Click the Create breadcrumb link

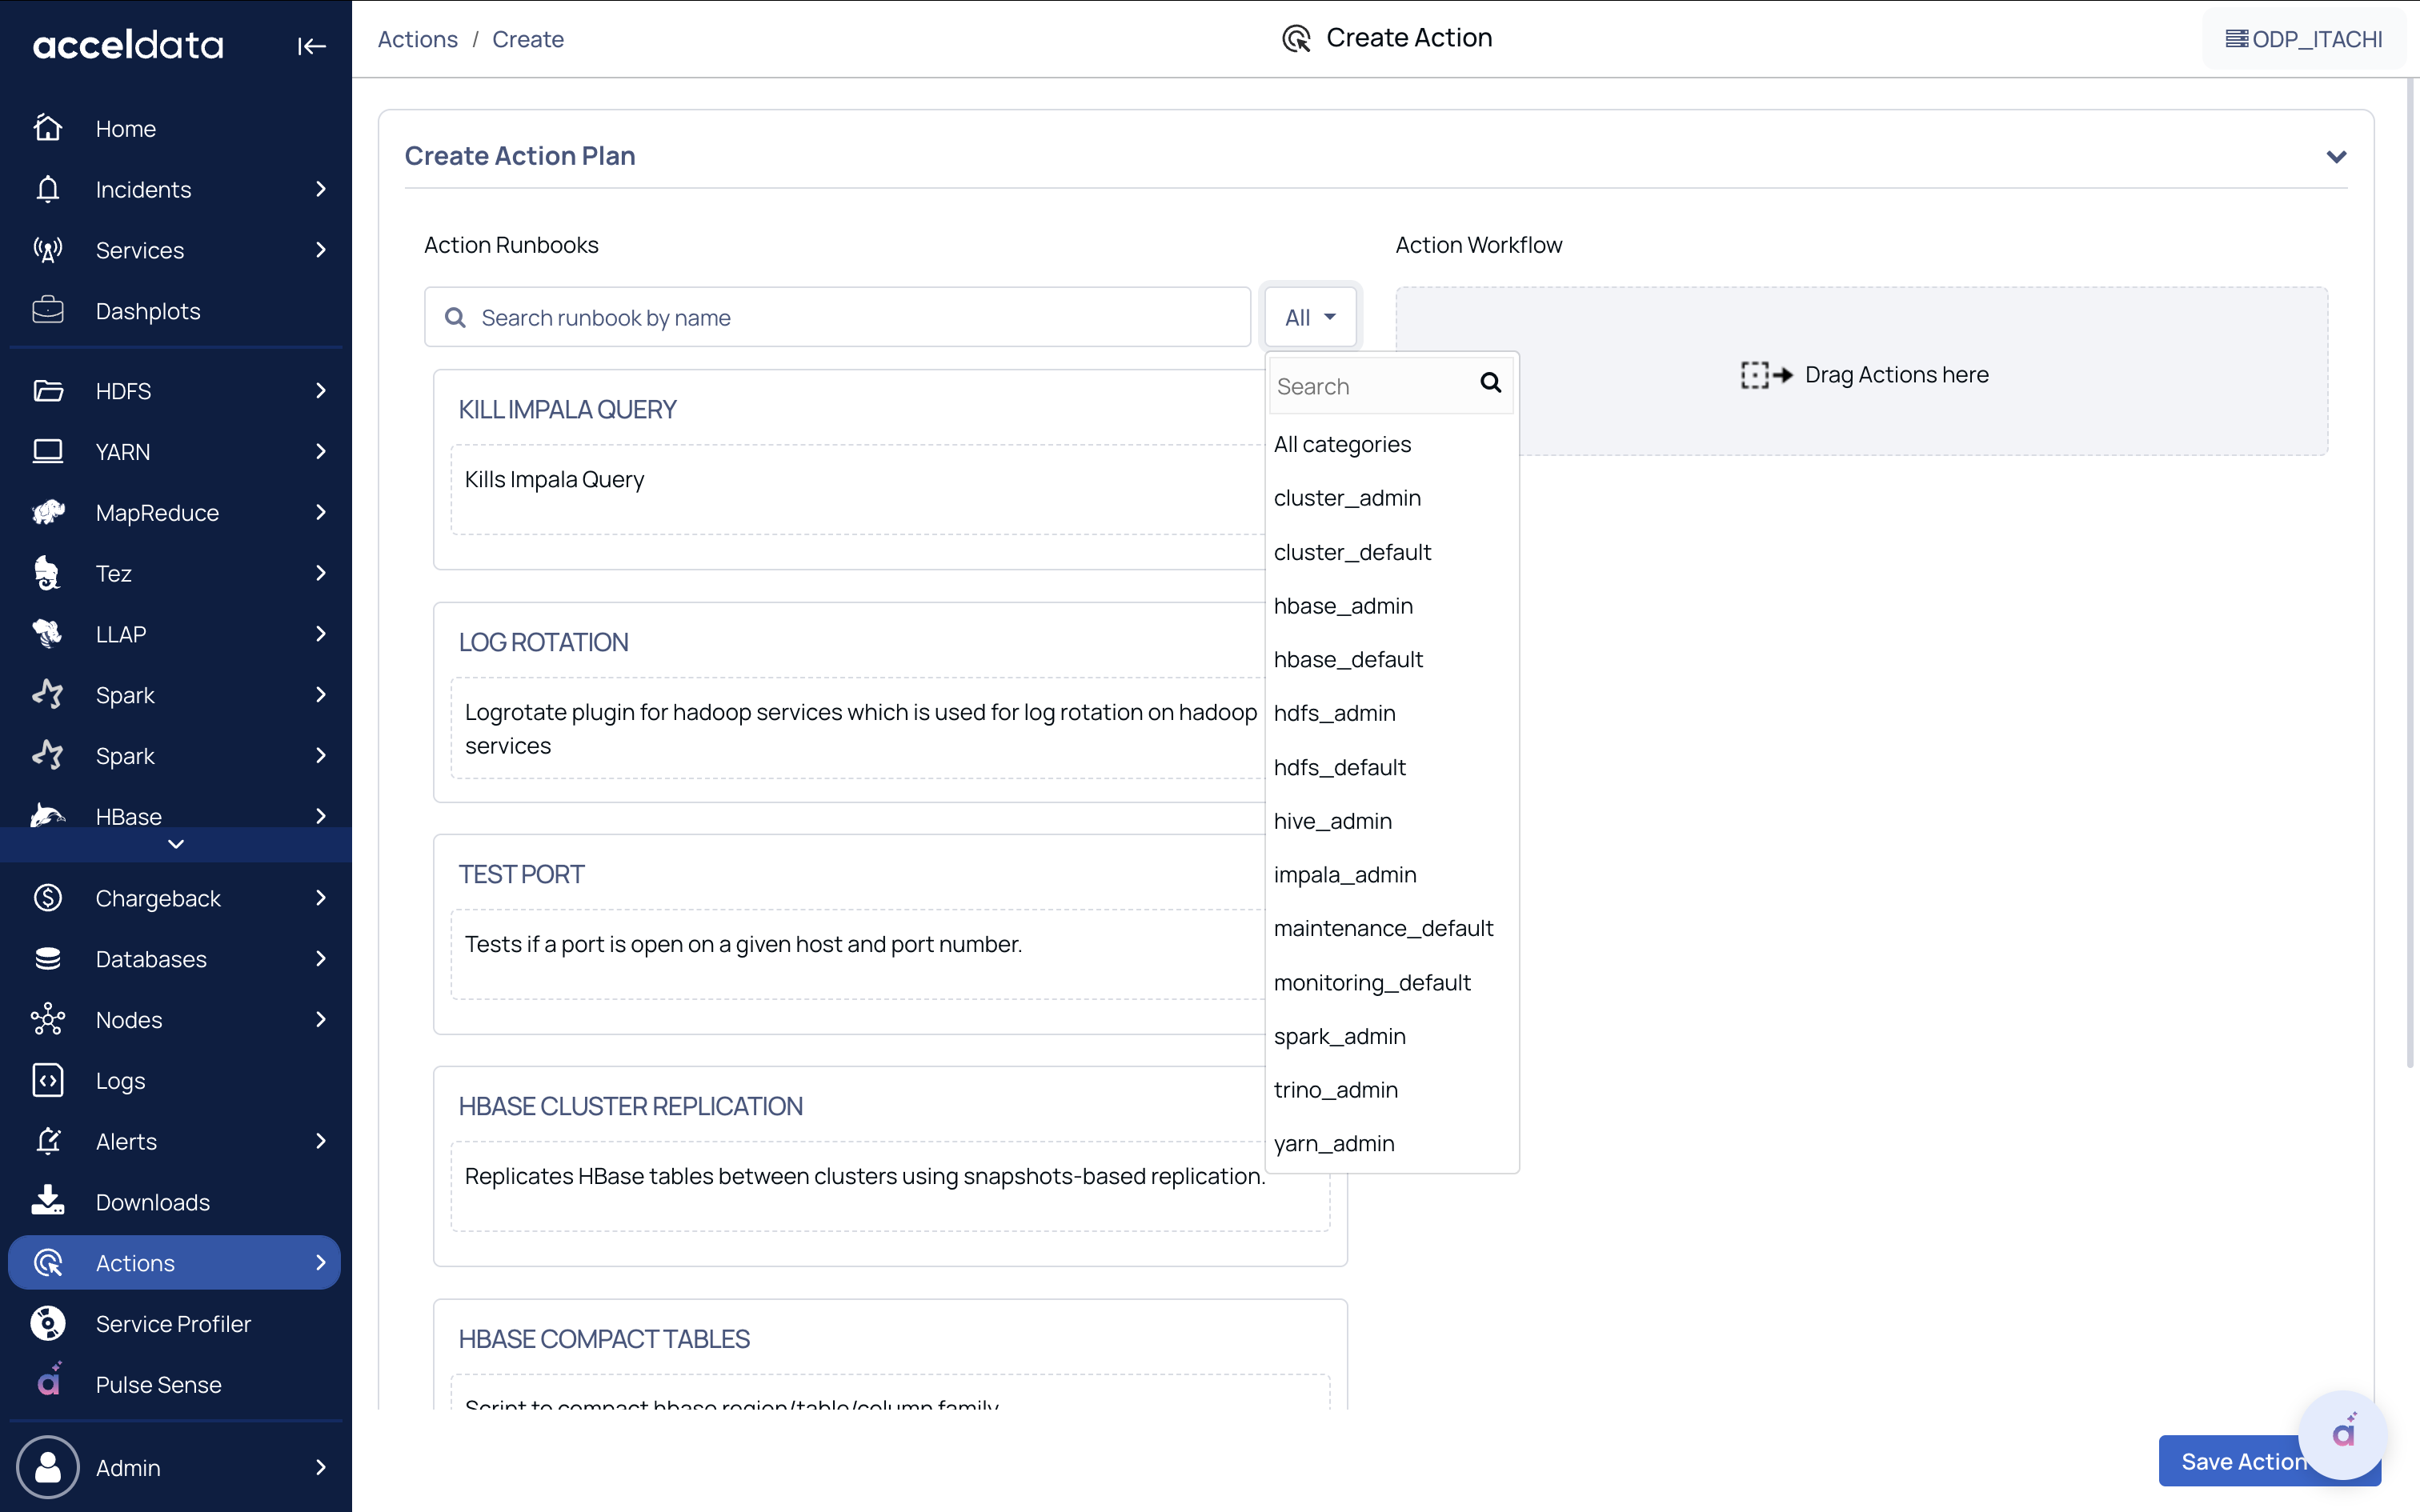[528, 39]
